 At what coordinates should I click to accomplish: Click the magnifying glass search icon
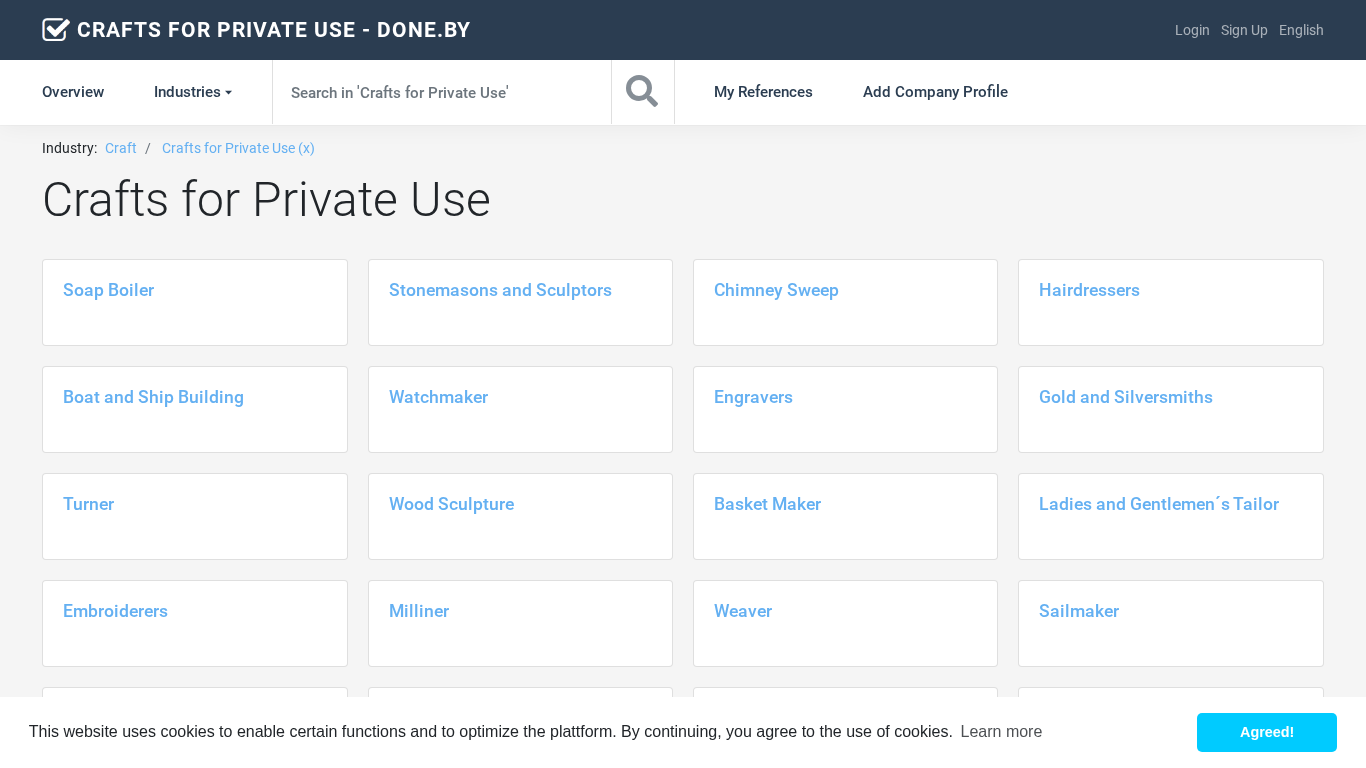click(x=642, y=92)
